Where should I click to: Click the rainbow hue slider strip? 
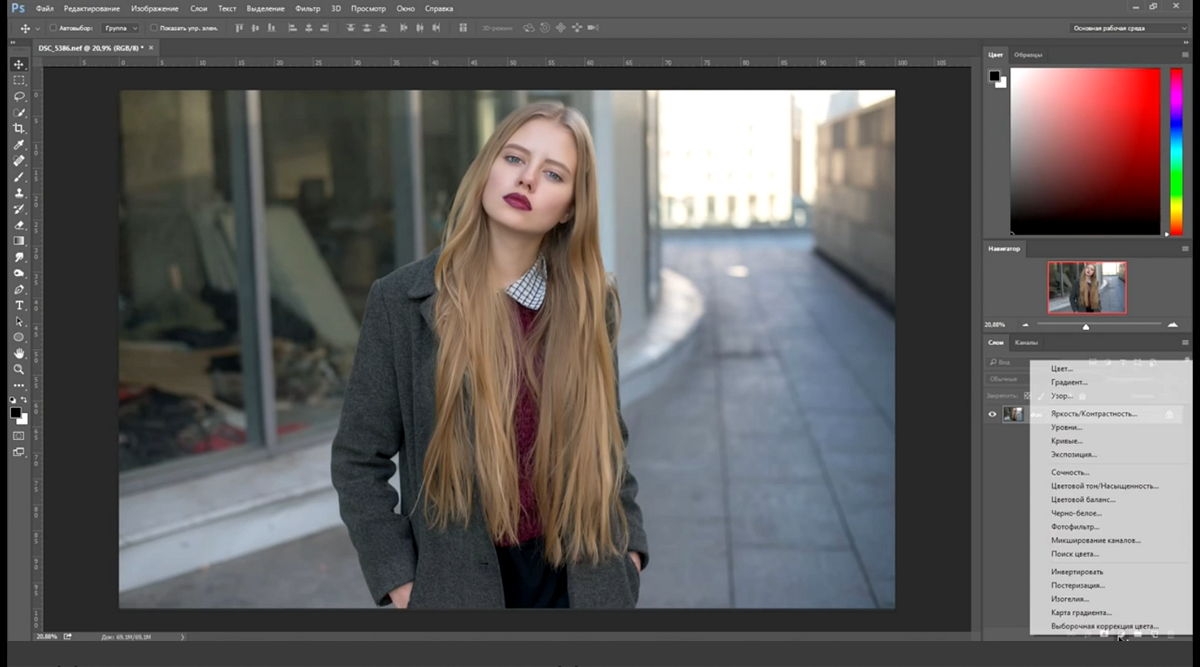[x=1177, y=151]
